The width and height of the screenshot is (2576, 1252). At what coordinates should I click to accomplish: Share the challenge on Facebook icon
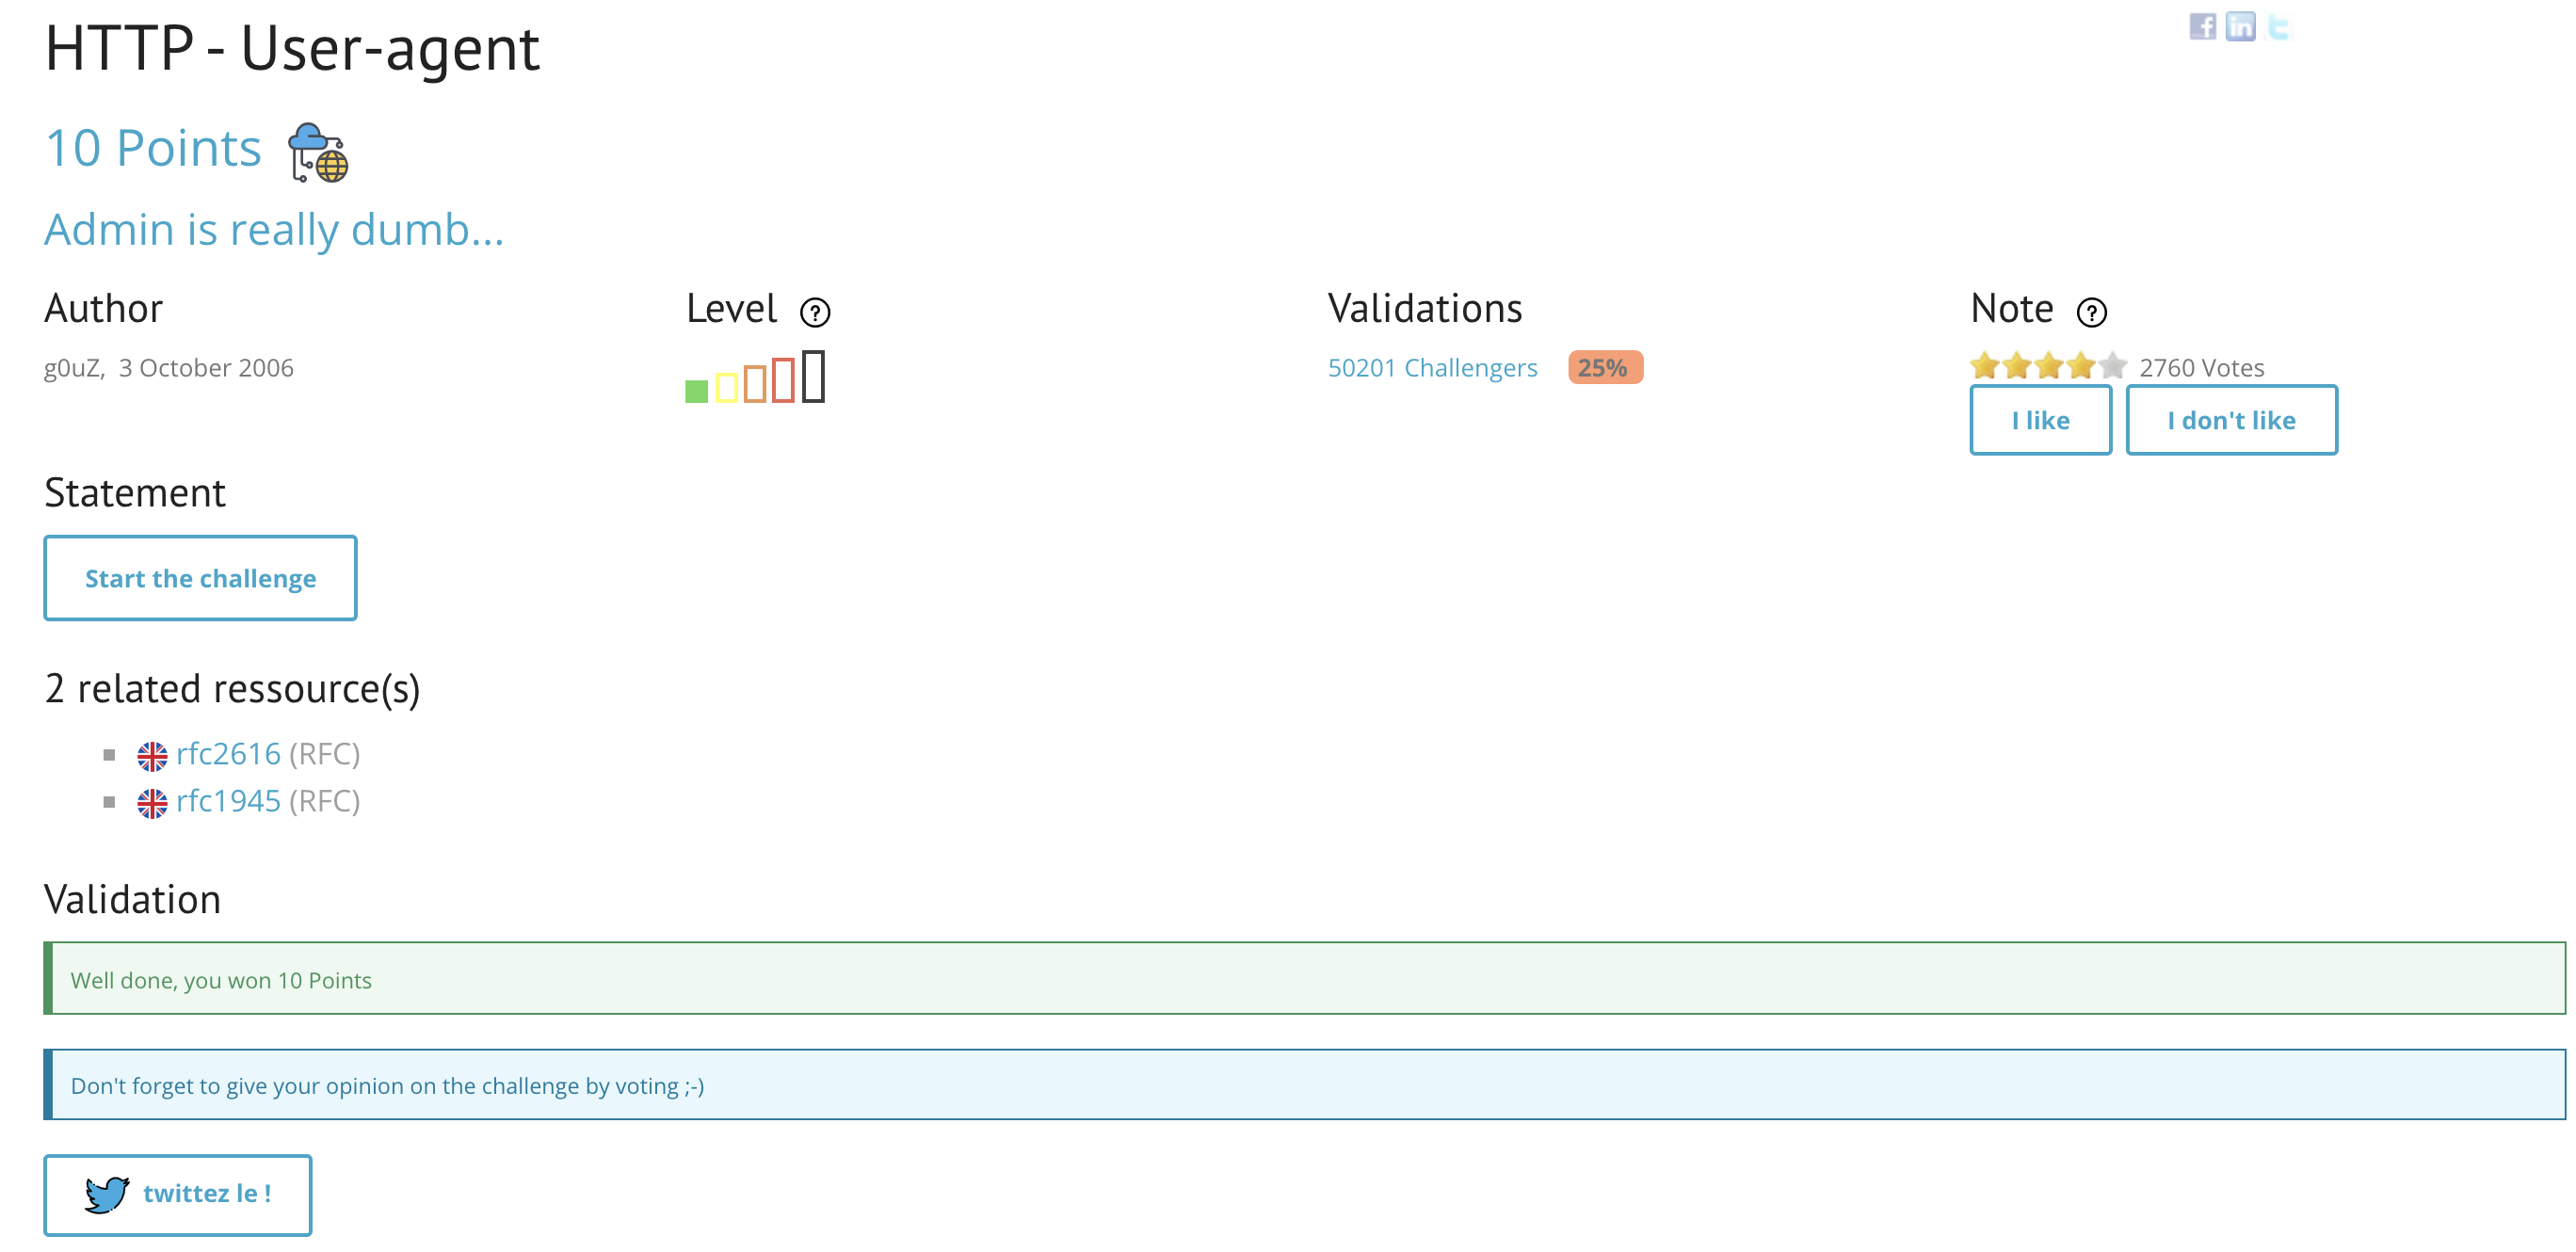(2202, 26)
